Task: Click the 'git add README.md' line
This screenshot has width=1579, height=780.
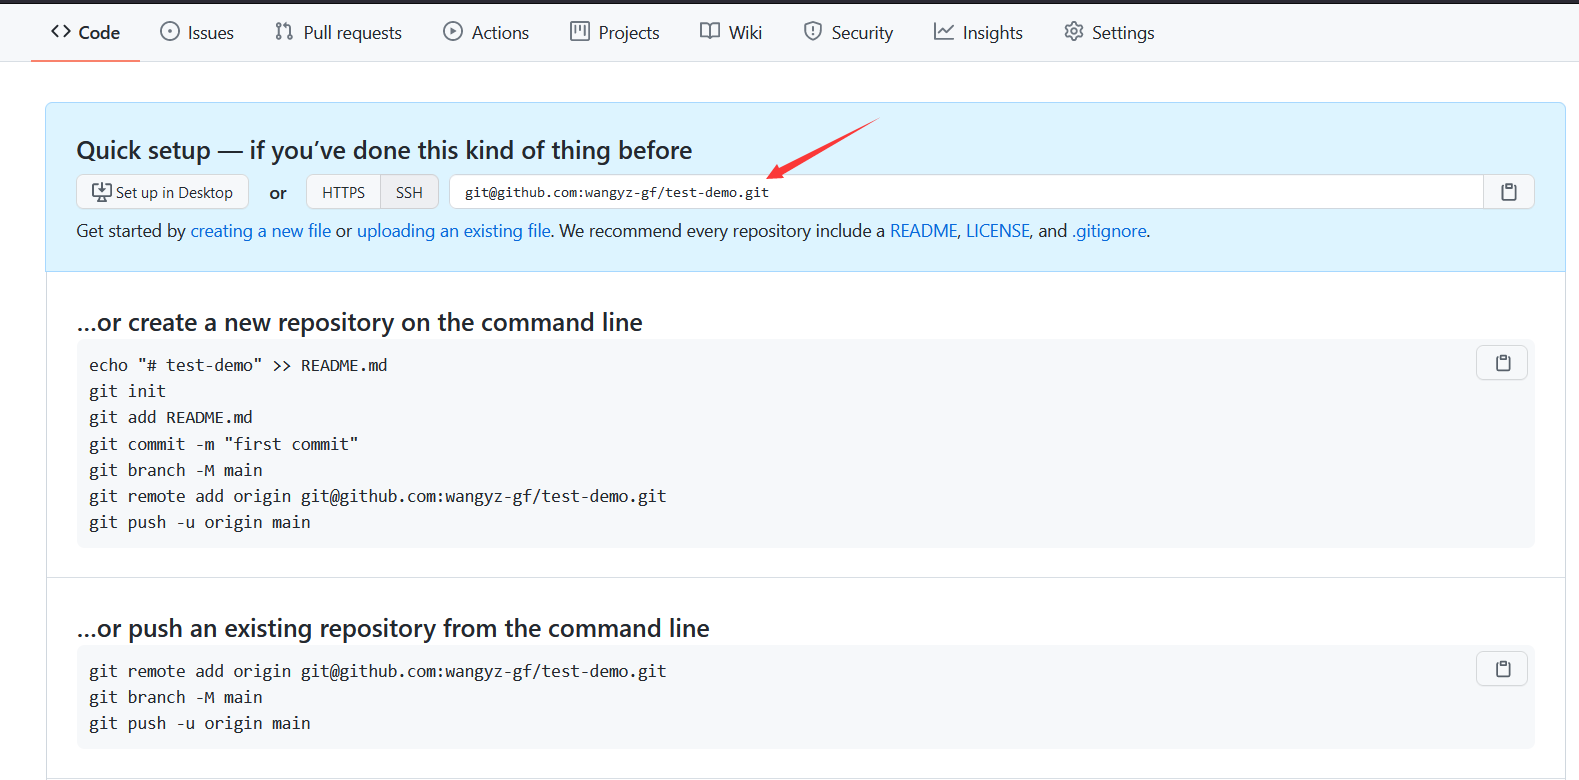Action: pyautogui.click(x=171, y=417)
